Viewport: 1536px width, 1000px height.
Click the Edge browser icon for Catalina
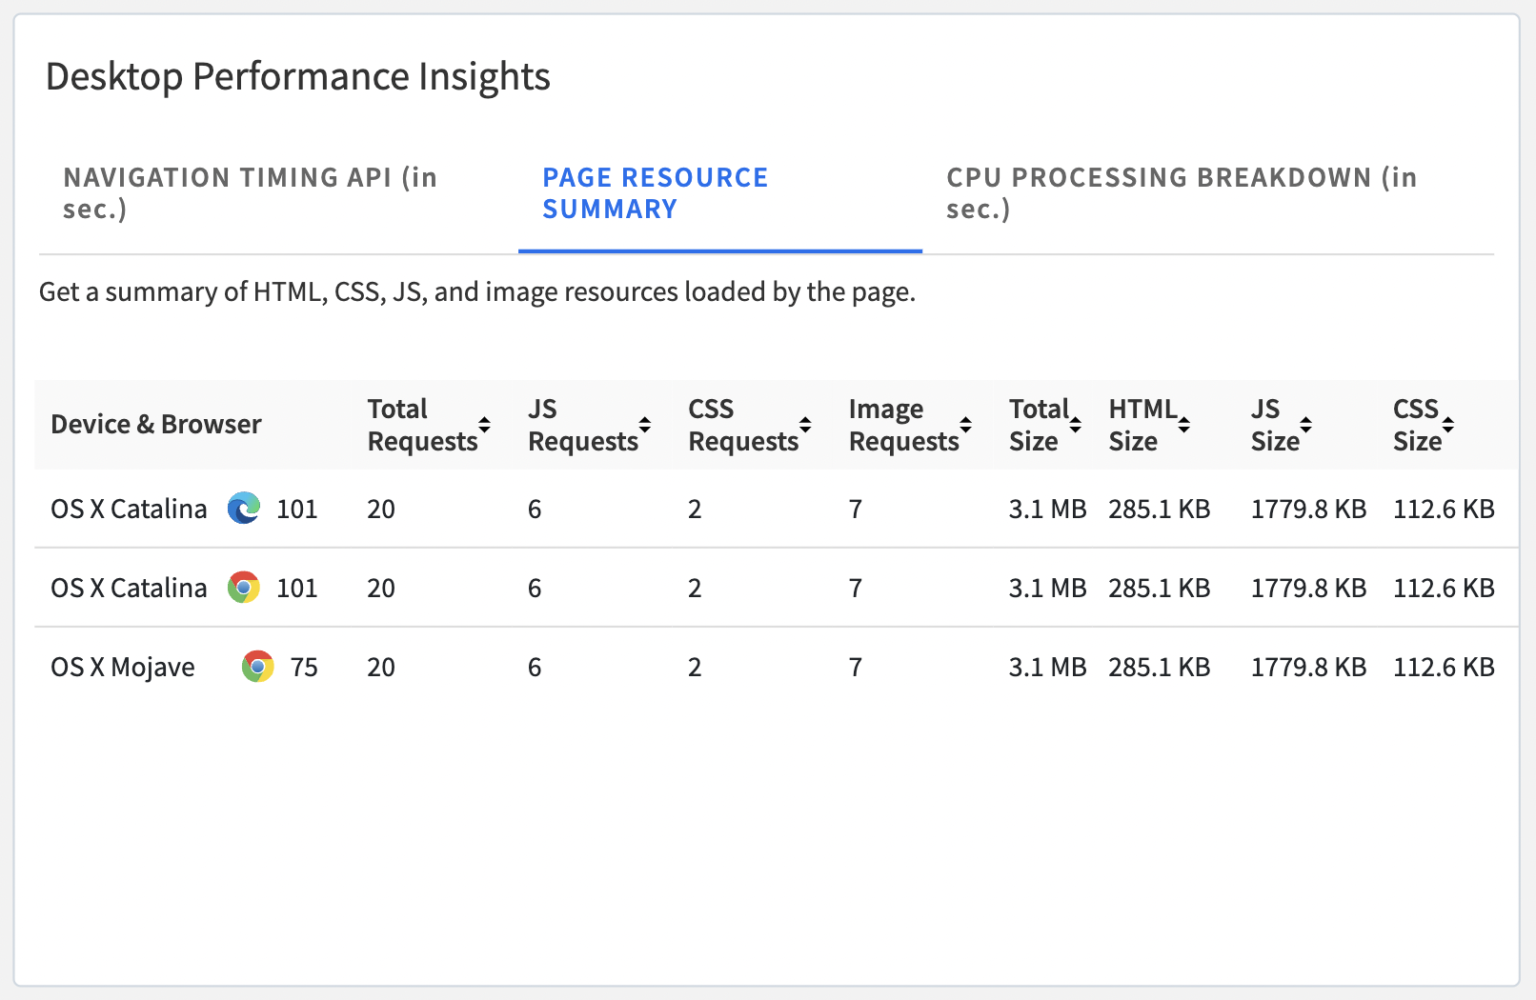244,509
